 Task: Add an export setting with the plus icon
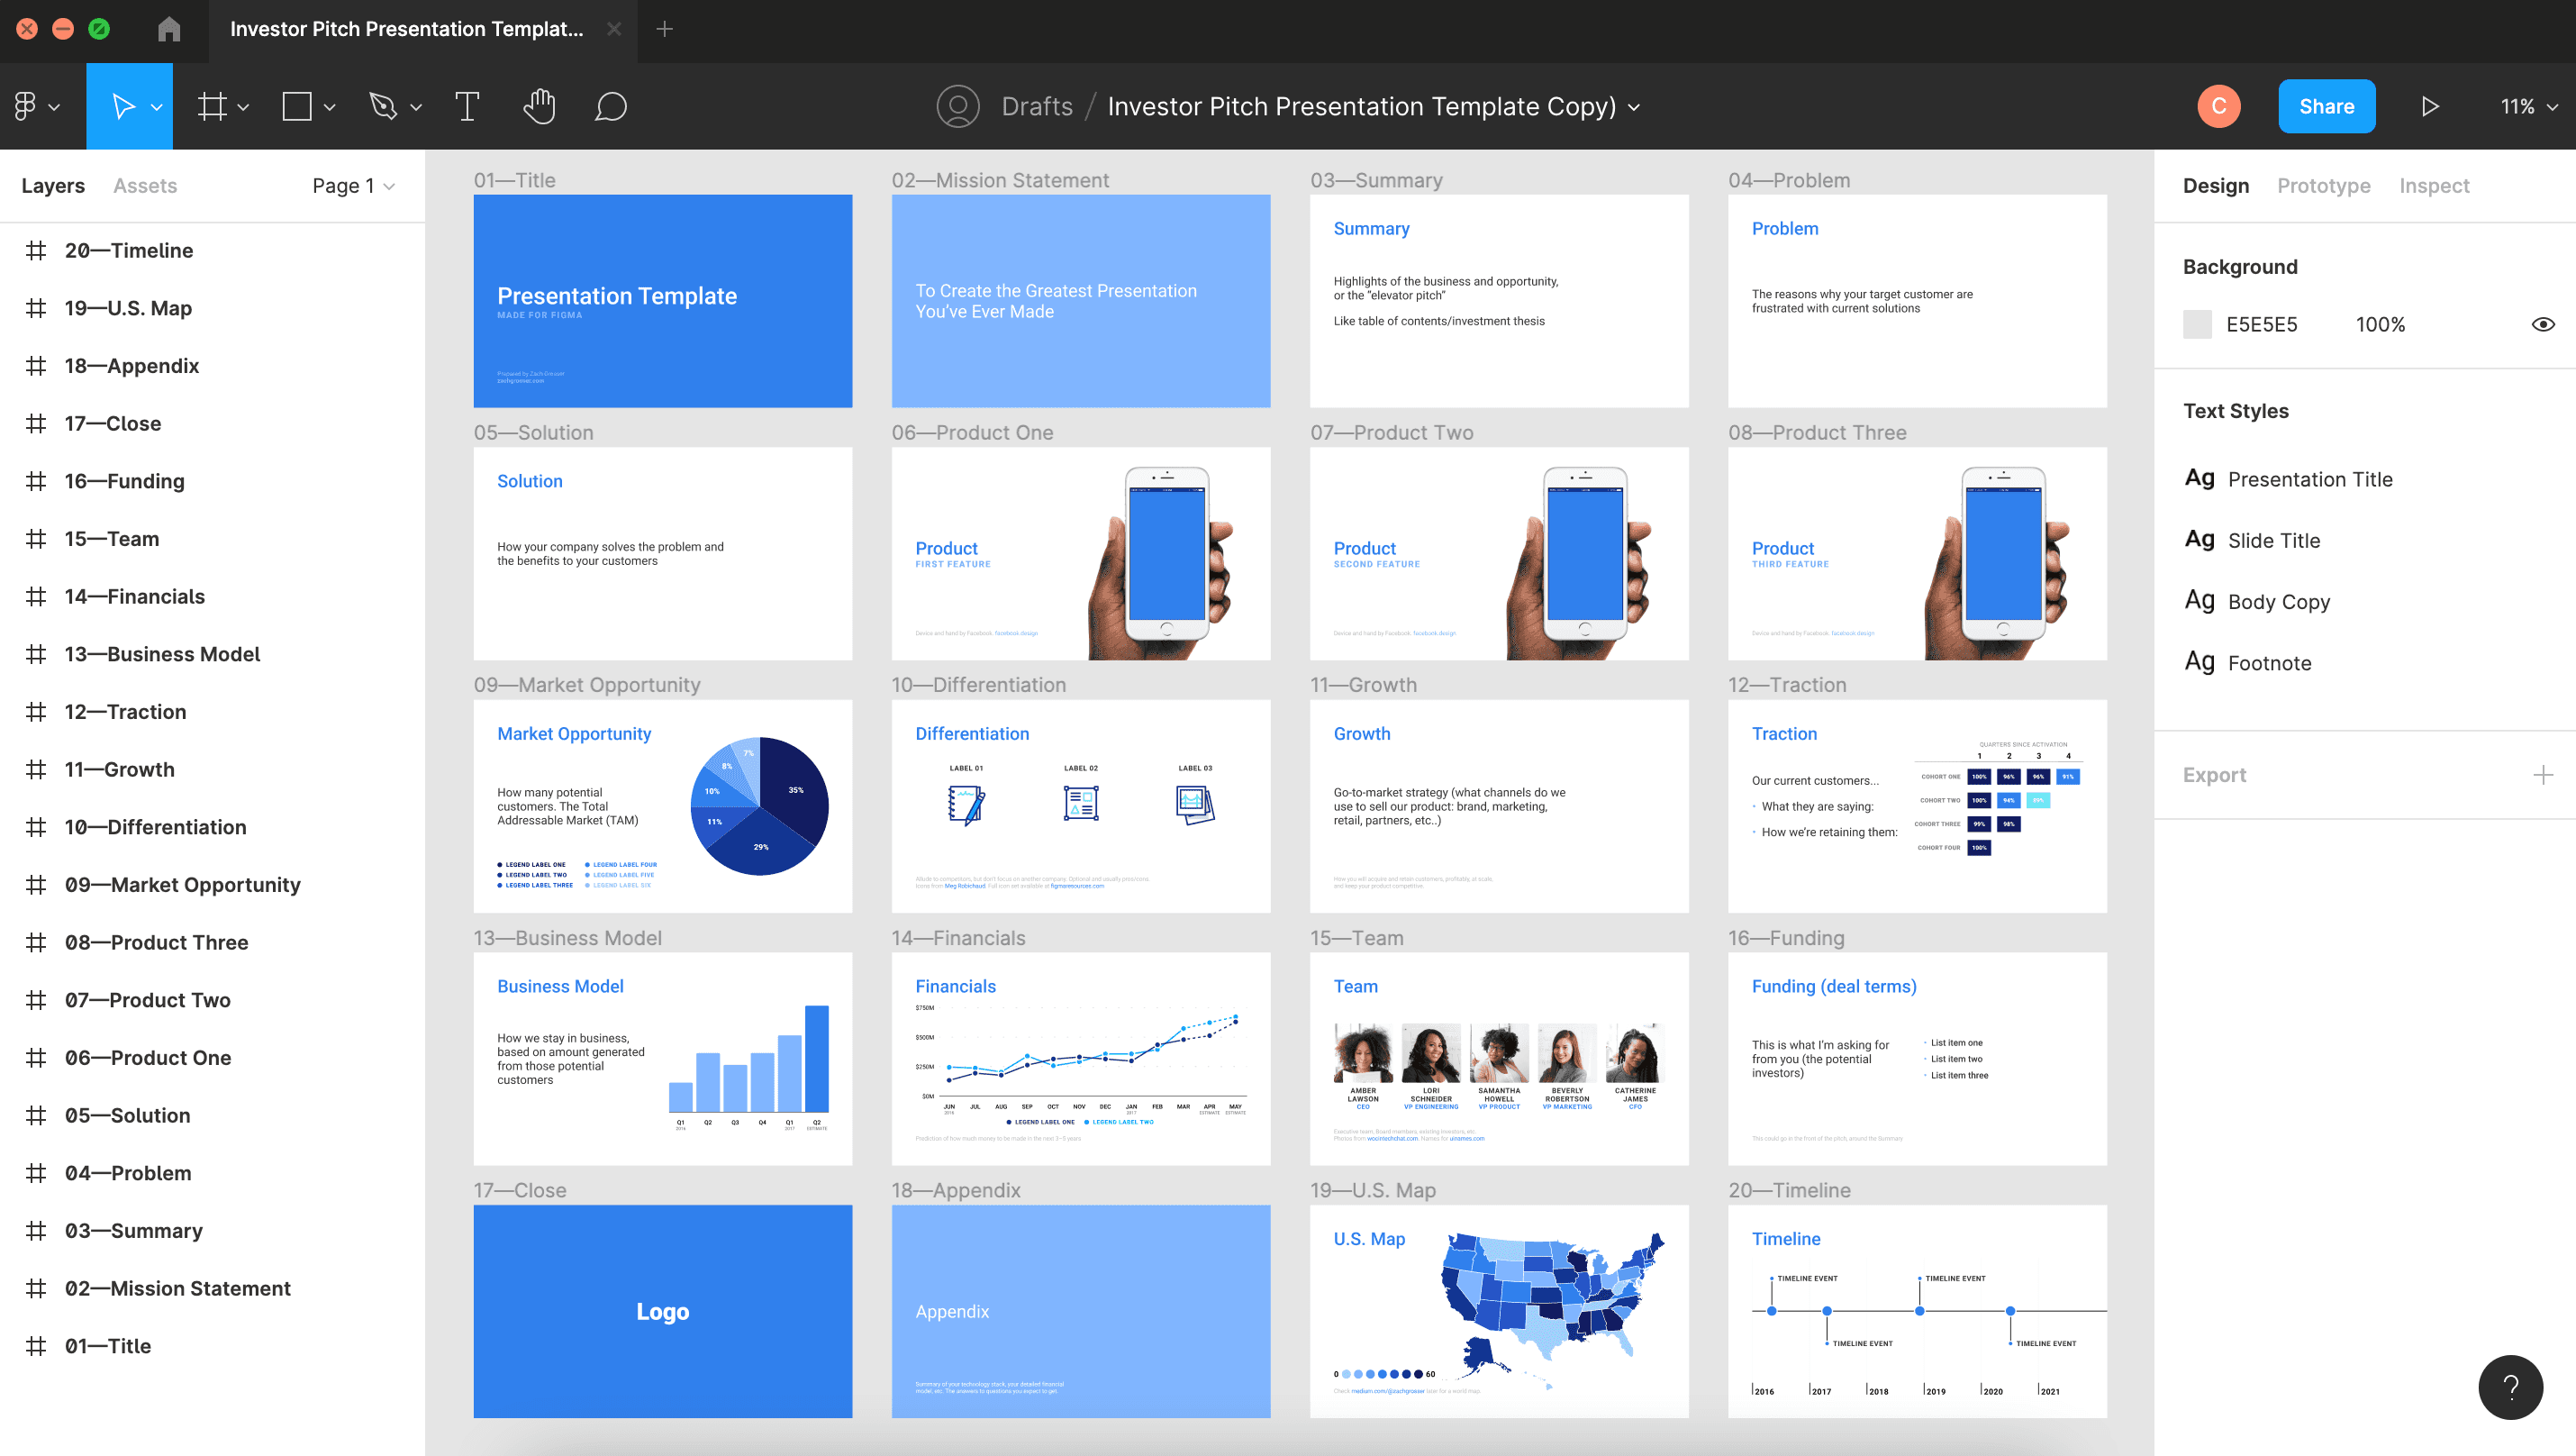pyautogui.click(x=2543, y=775)
